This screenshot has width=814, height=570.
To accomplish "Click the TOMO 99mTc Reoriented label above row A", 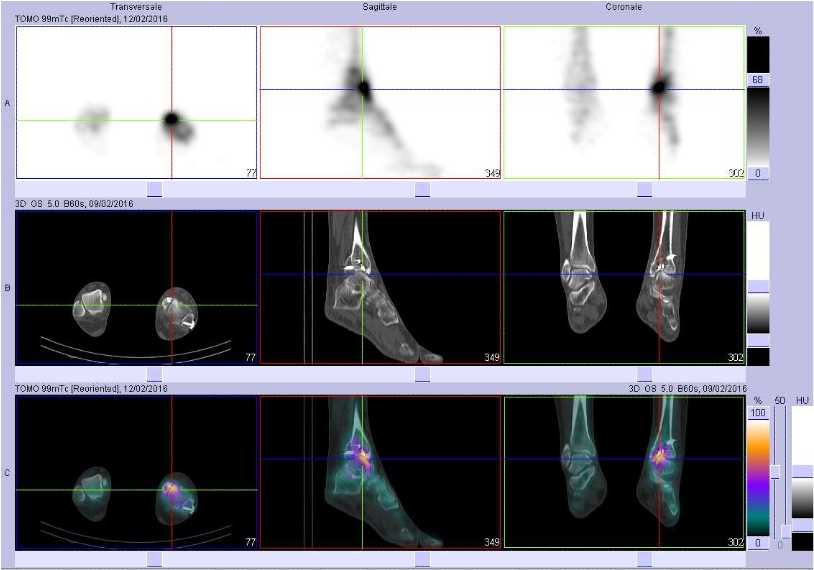I will tap(91, 19).
